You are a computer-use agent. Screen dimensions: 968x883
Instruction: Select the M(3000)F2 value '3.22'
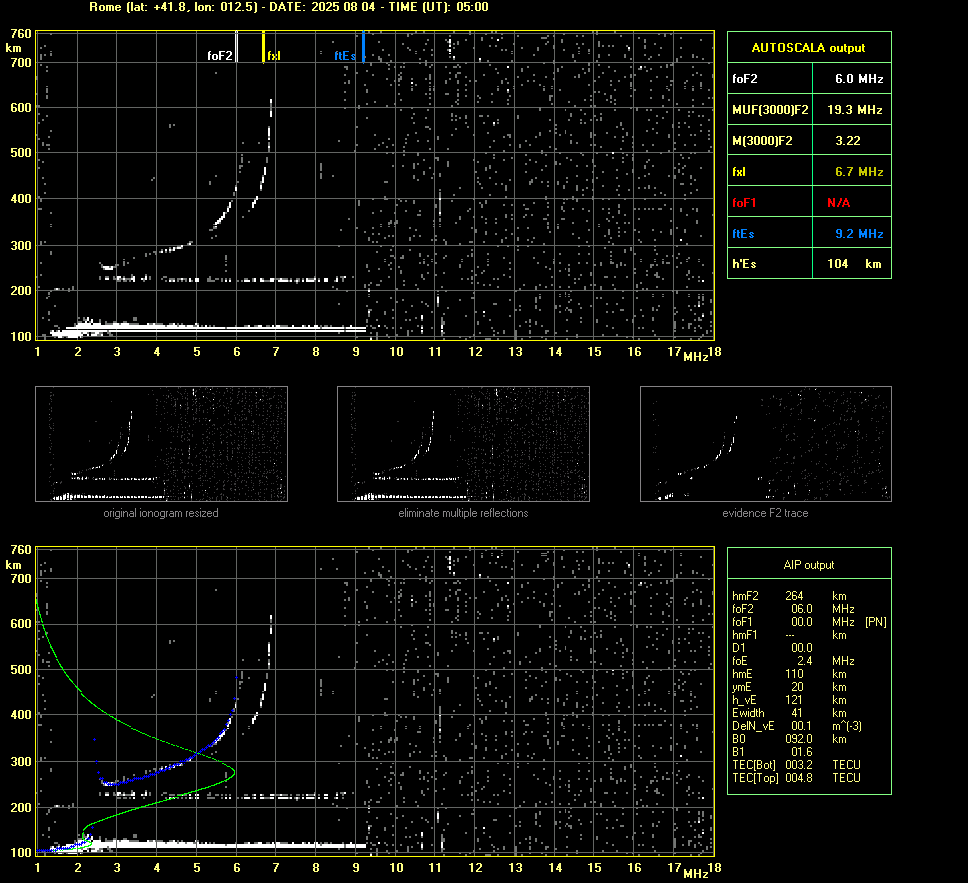click(848, 141)
